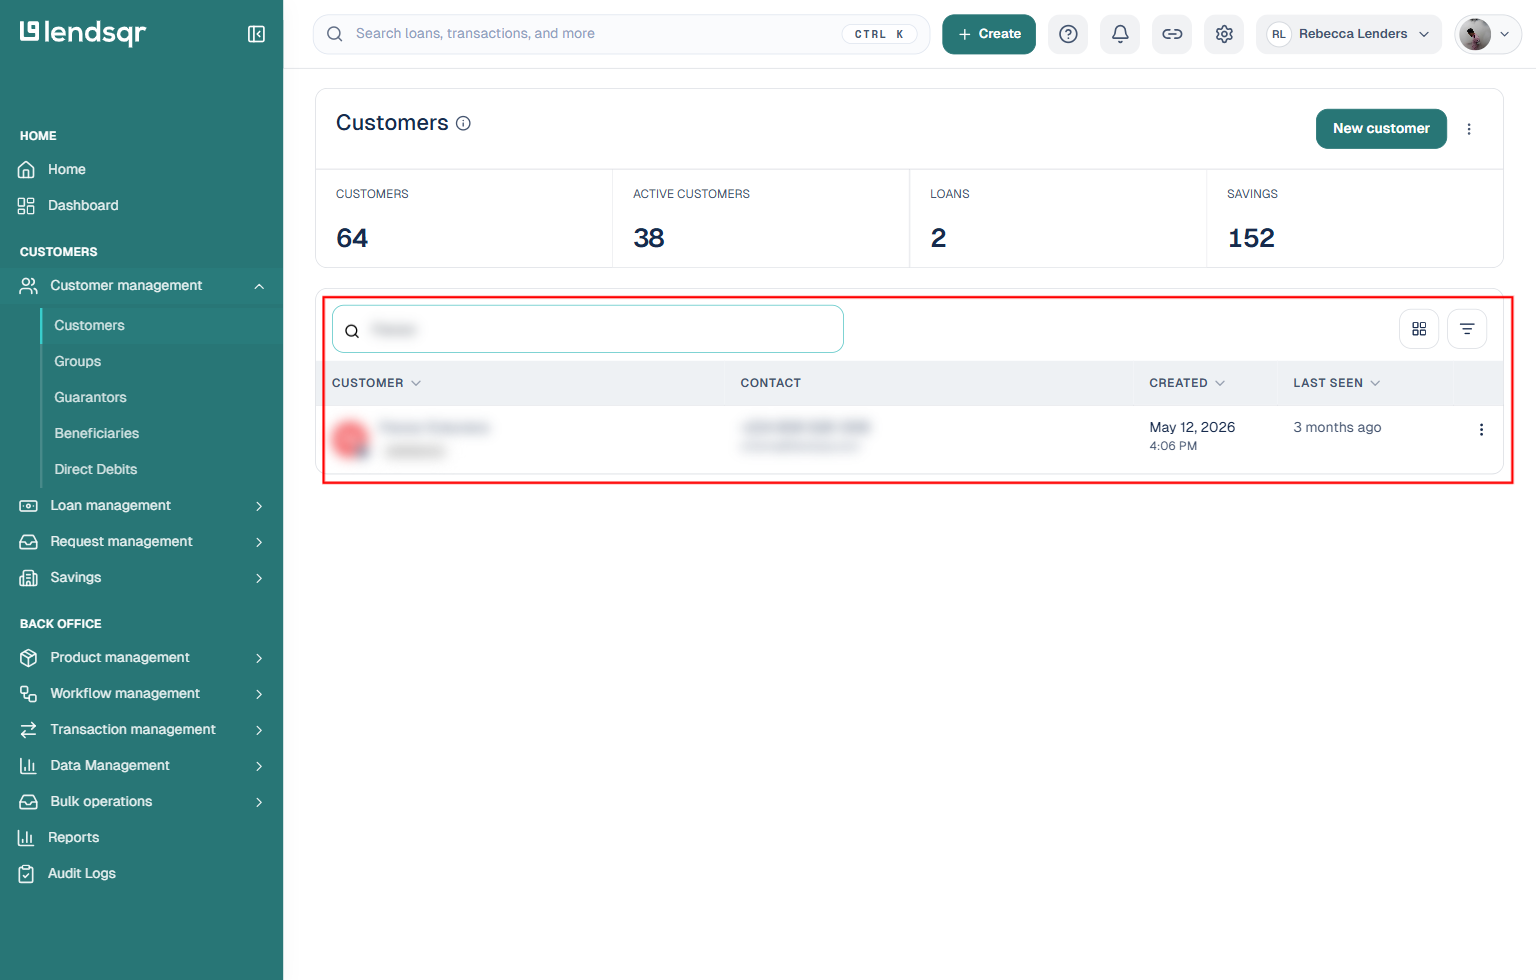Open the customer row actions menu
1536x980 pixels.
coord(1481,430)
